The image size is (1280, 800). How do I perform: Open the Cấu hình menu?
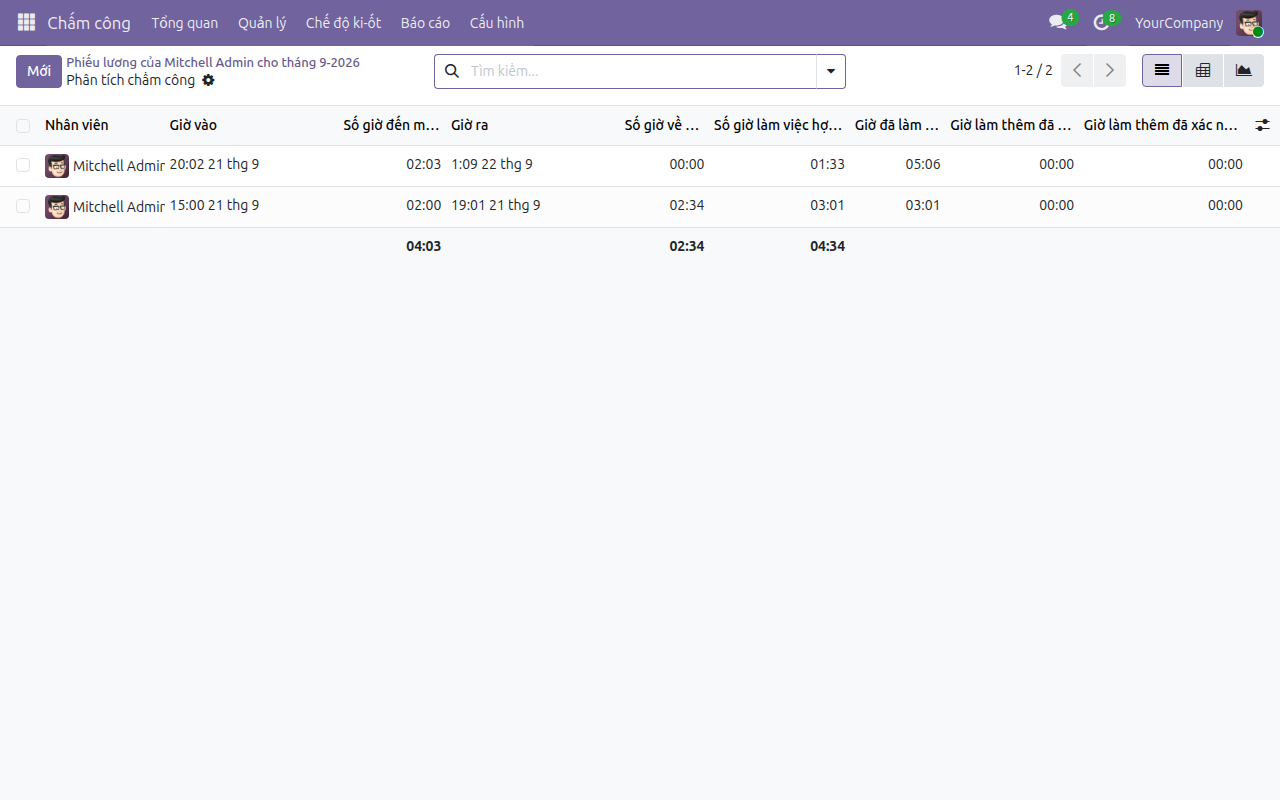pos(497,22)
